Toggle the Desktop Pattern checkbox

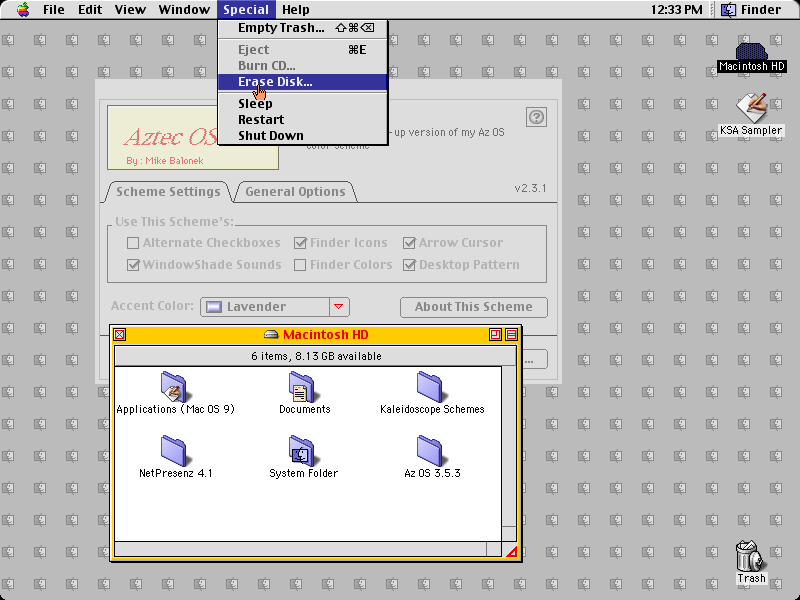409,265
